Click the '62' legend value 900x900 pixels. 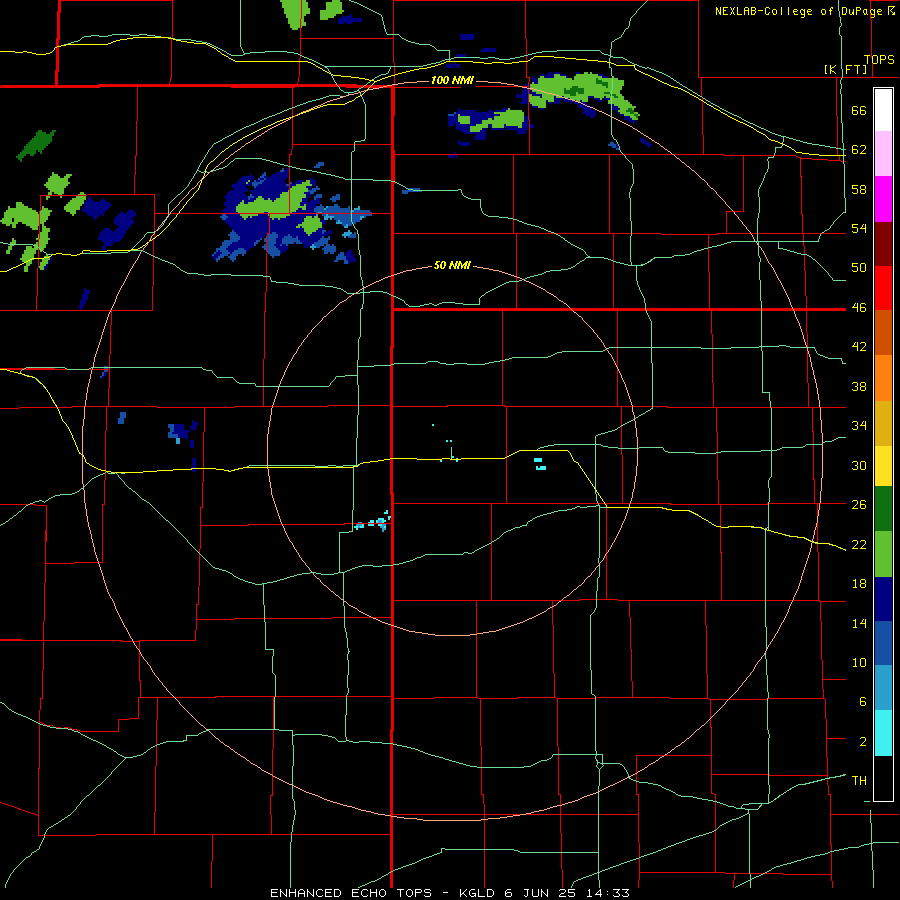coord(859,150)
